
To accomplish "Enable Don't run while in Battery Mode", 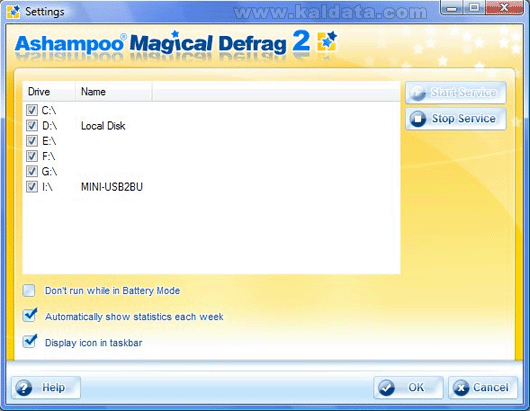I will tap(29, 291).
